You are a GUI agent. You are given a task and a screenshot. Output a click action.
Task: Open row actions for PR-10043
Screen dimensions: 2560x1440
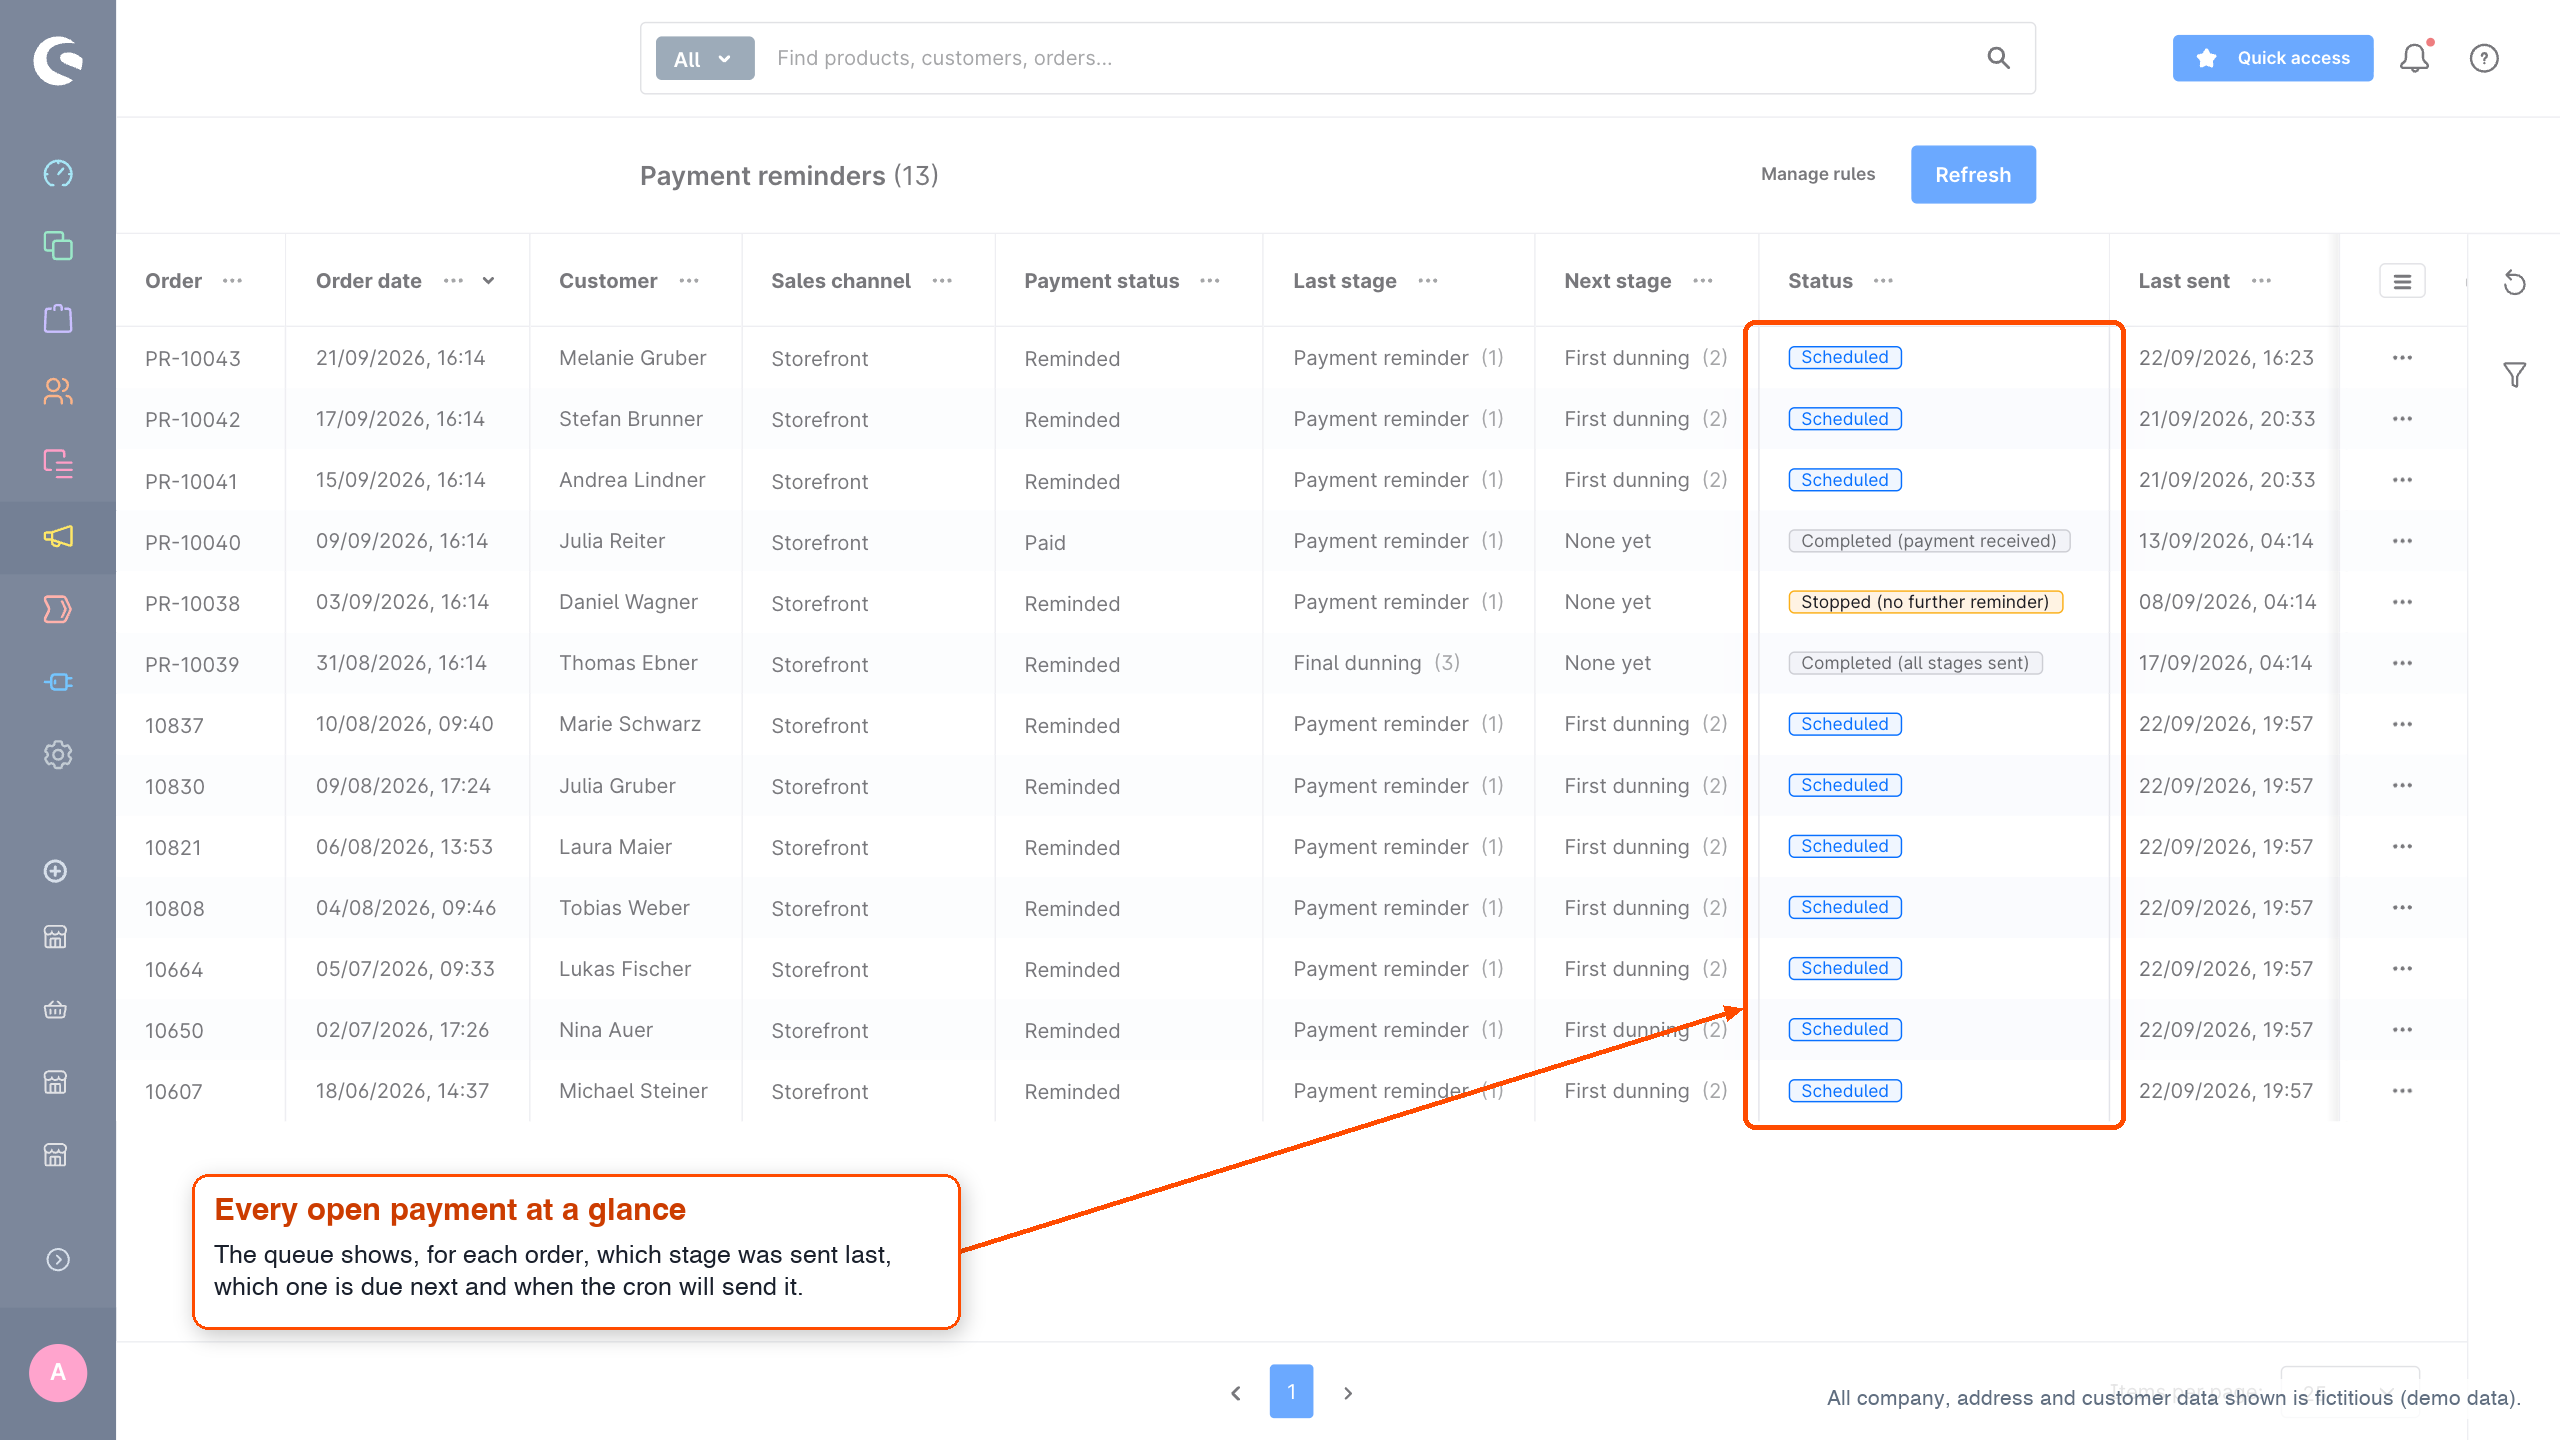point(2403,358)
